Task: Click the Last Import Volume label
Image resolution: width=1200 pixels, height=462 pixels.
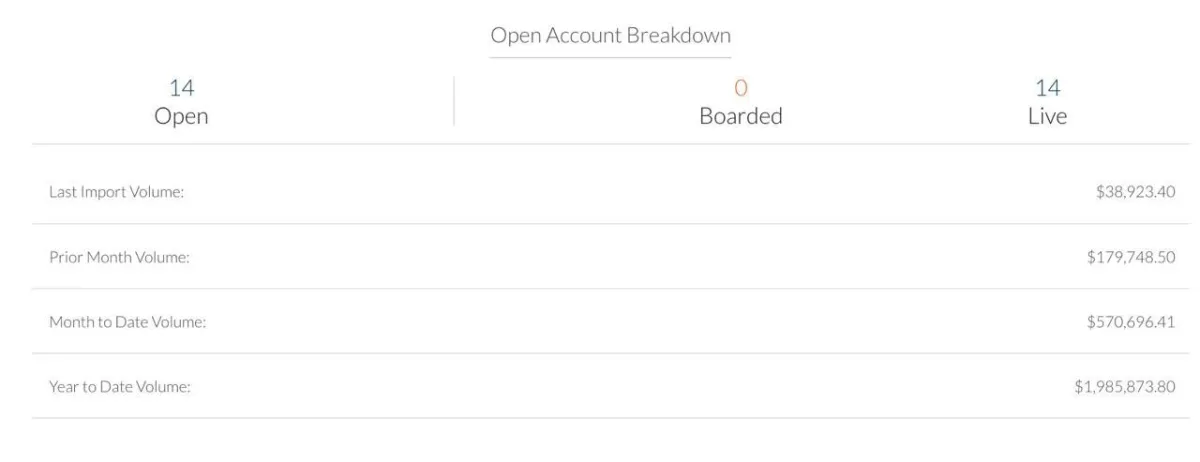Action: [x=117, y=192]
